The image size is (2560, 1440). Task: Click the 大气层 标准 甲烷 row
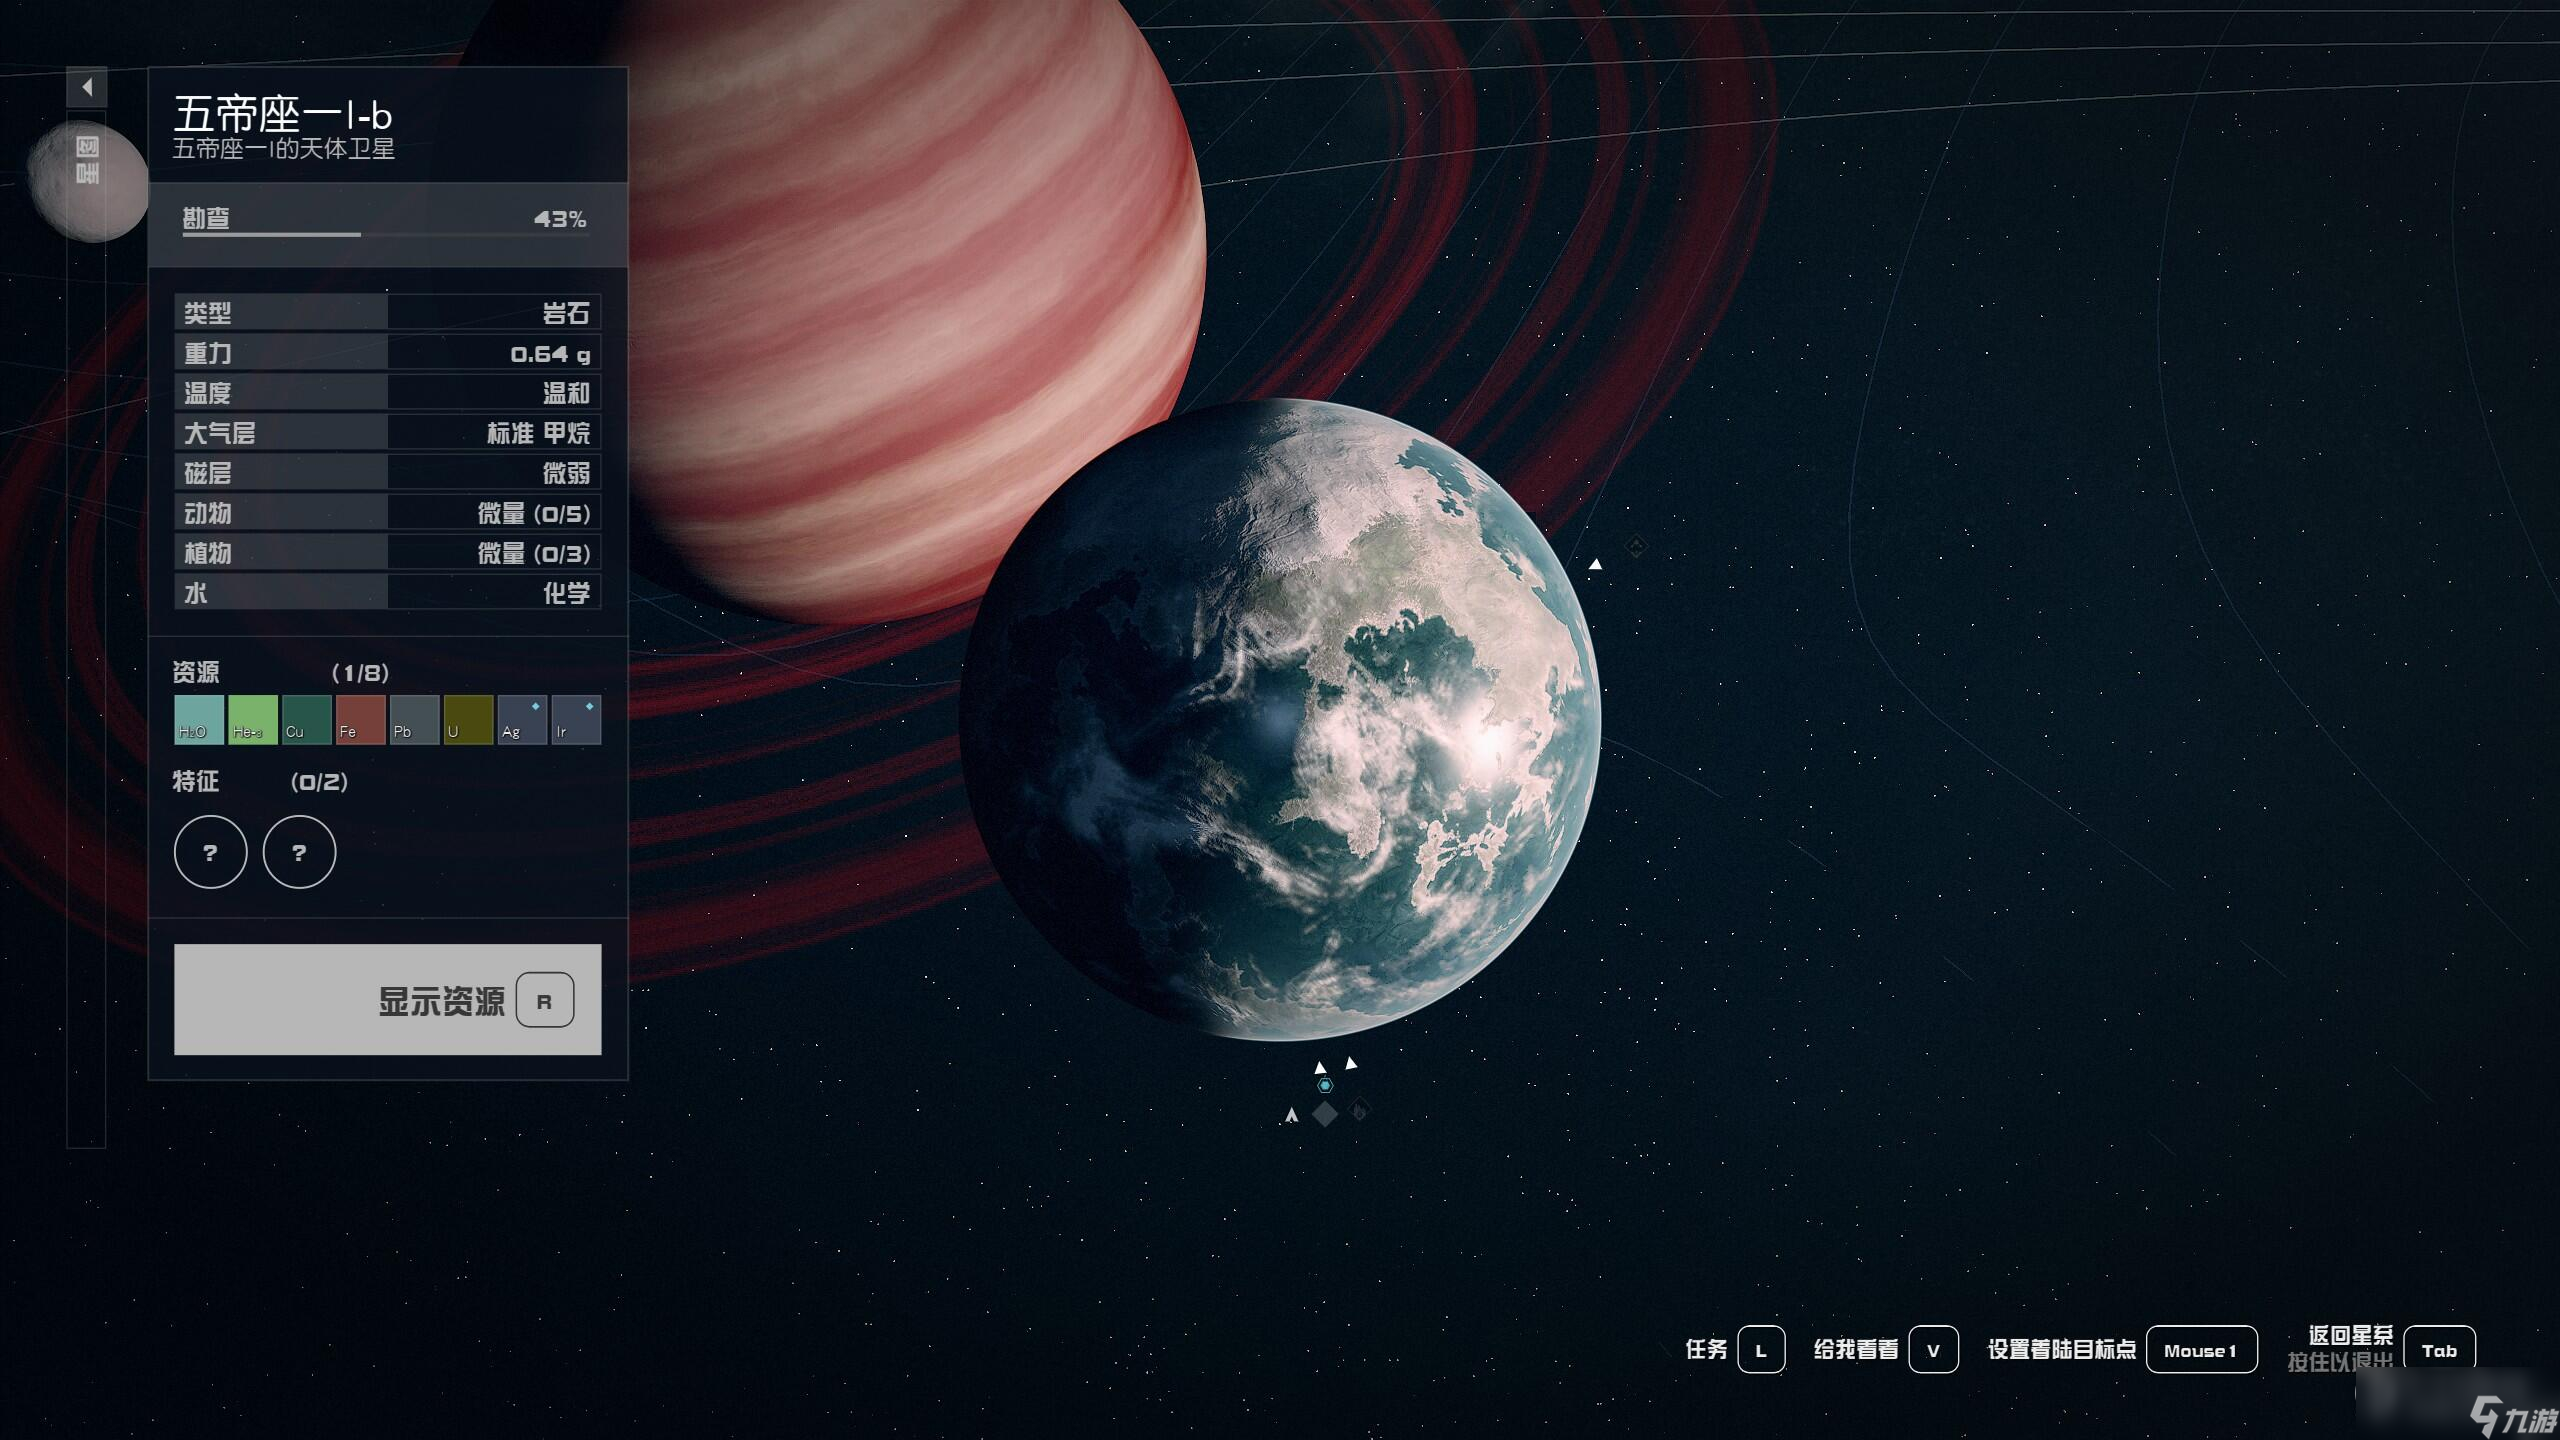(x=388, y=433)
